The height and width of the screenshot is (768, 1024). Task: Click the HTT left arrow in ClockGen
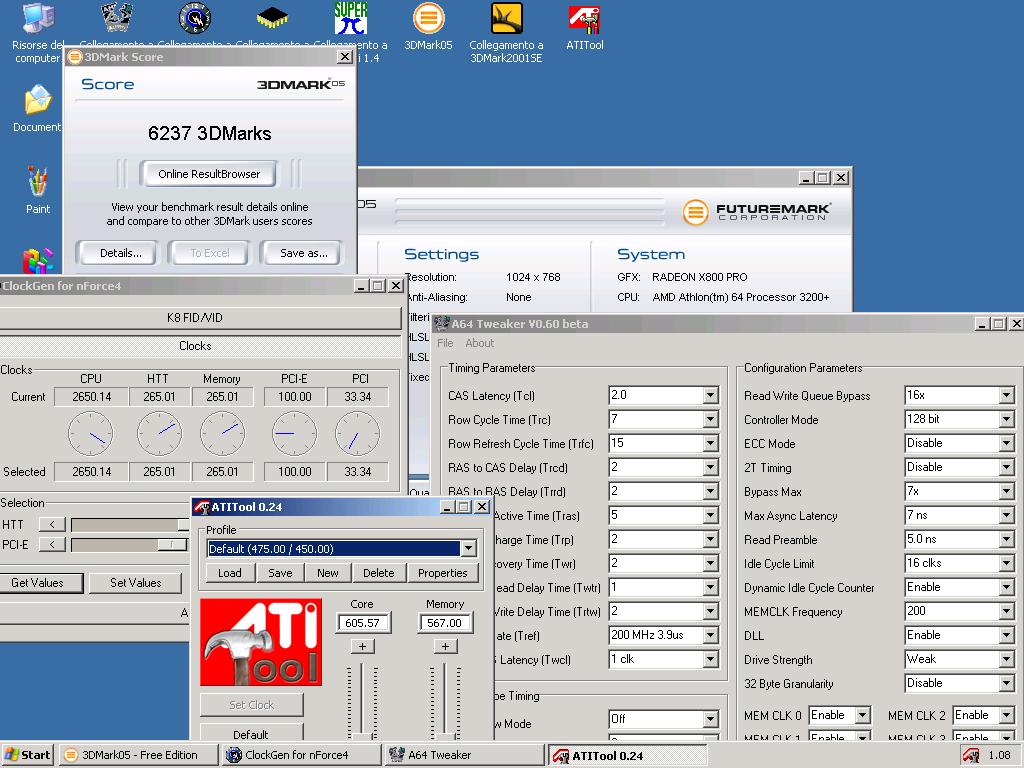click(x=52, y=524)
